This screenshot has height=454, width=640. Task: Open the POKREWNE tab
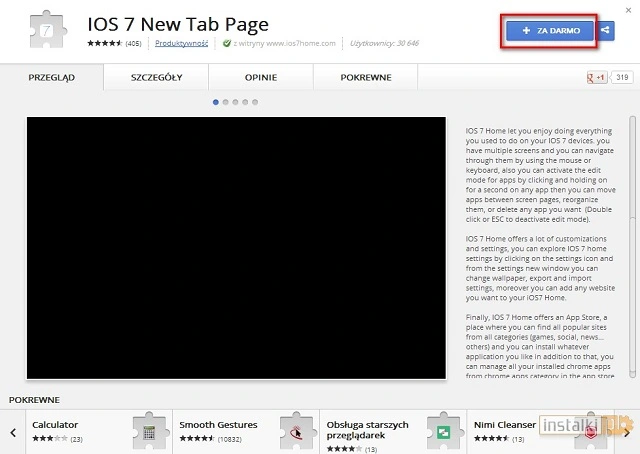click(x=366, y=77)
